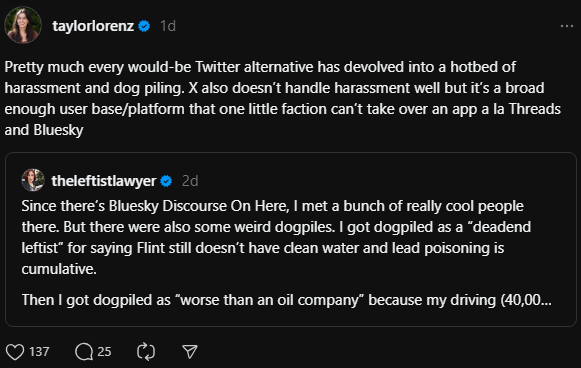Click the quoted line about oil company
Viewport: 581px width, 368px height.
(x=286, y=300)
